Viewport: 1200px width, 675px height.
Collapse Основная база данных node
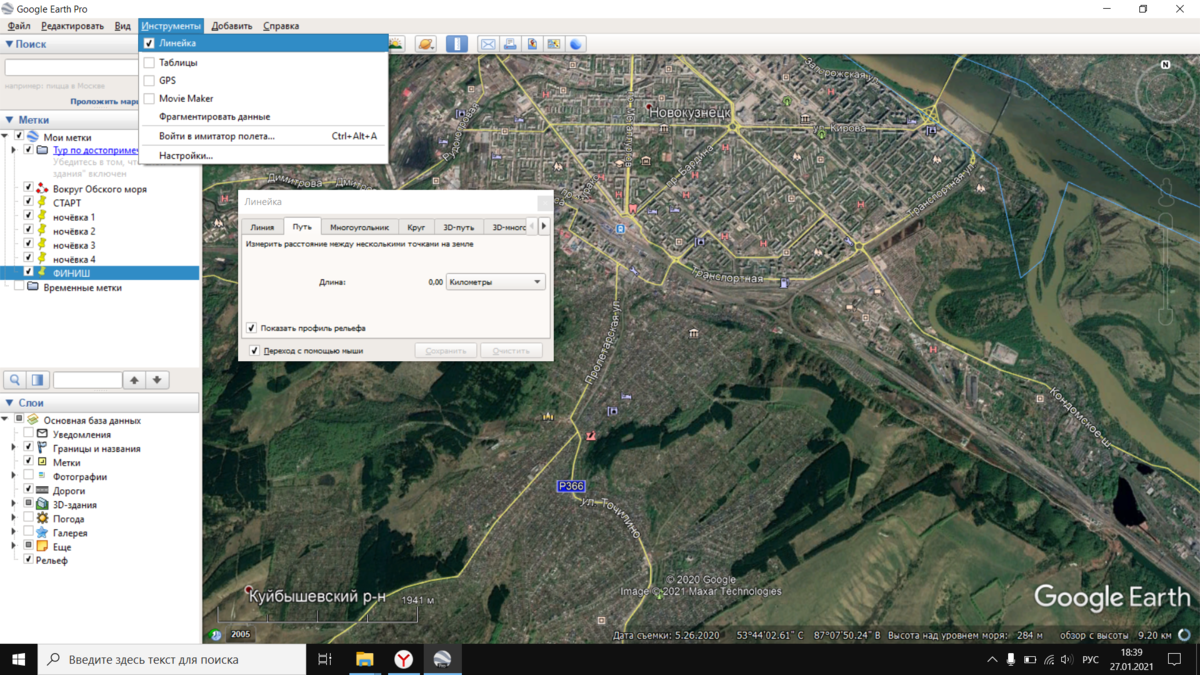pyautogui.click(x=5, y=420)
